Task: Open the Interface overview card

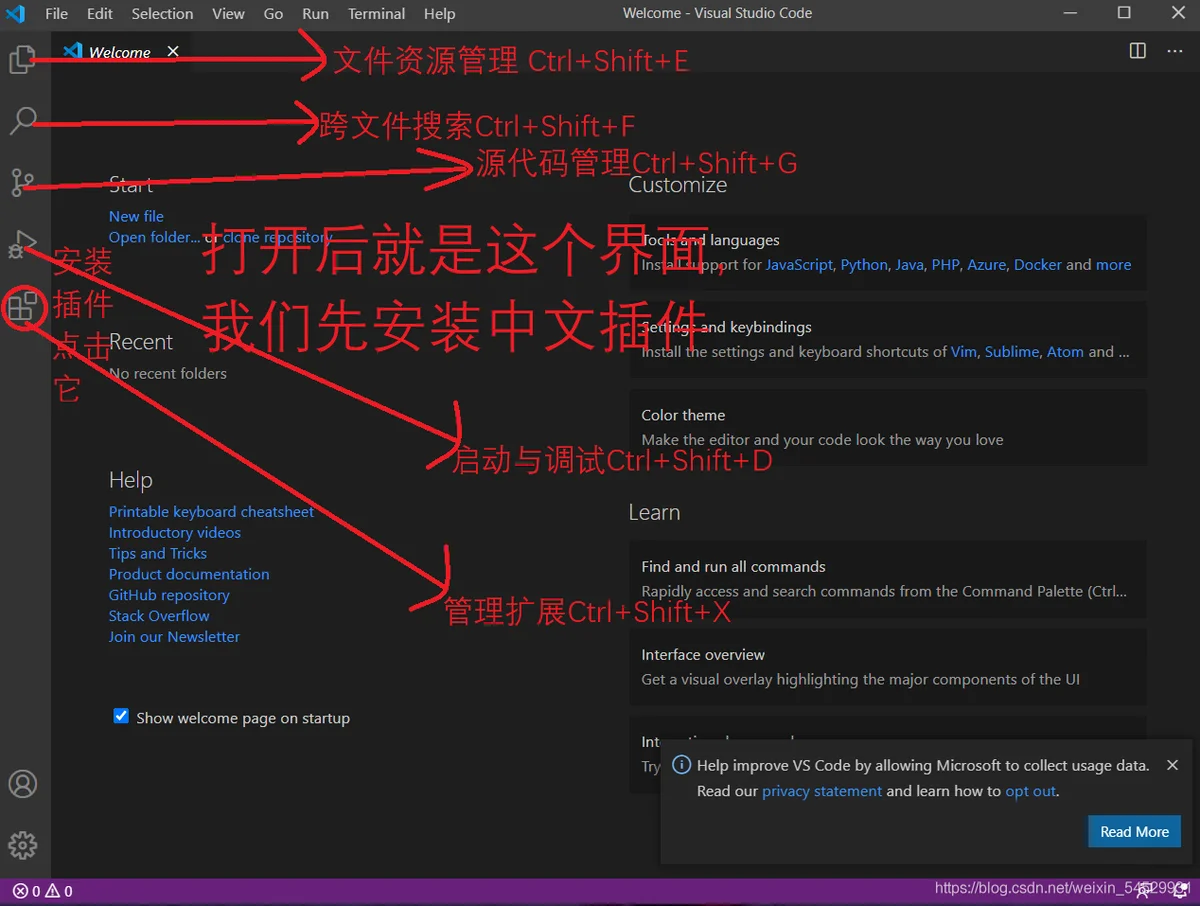Action: [x=888, y=666]
